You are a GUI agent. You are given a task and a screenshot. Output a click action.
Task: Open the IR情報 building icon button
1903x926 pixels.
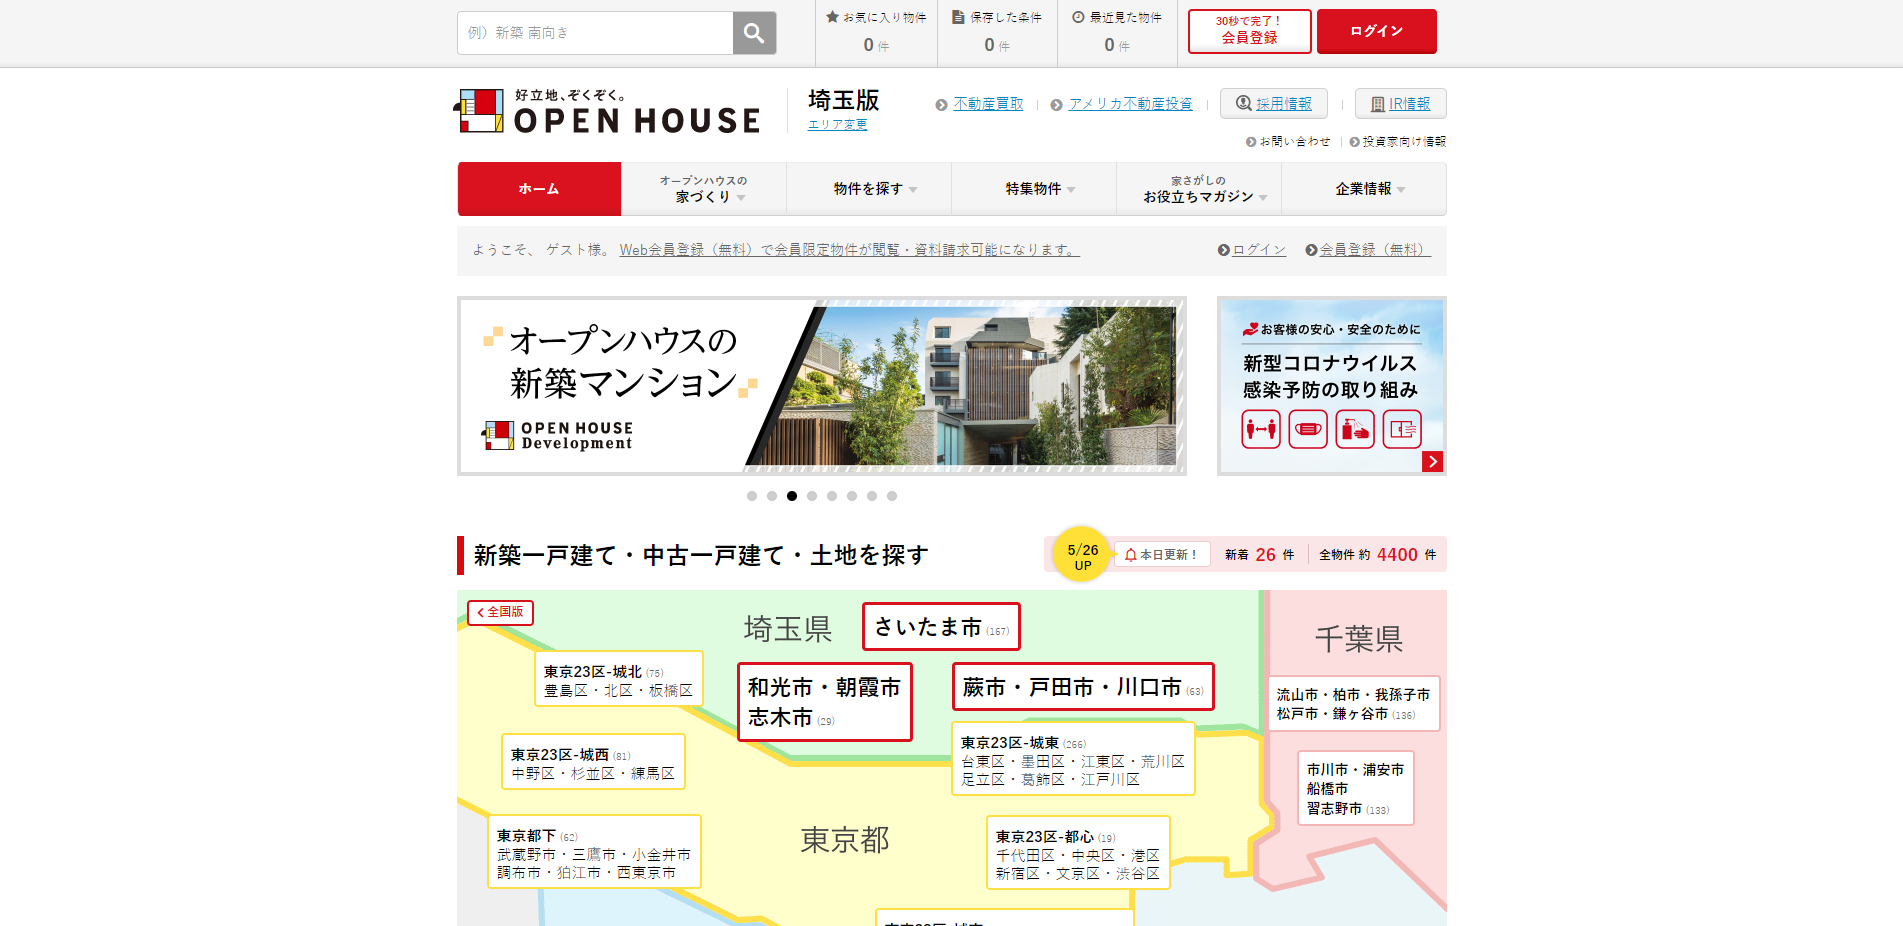click(1400, 104)
